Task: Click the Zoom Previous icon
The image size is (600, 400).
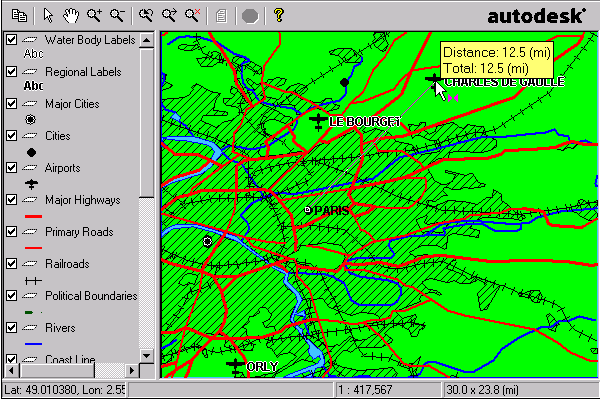Action: tap(146, 15)
